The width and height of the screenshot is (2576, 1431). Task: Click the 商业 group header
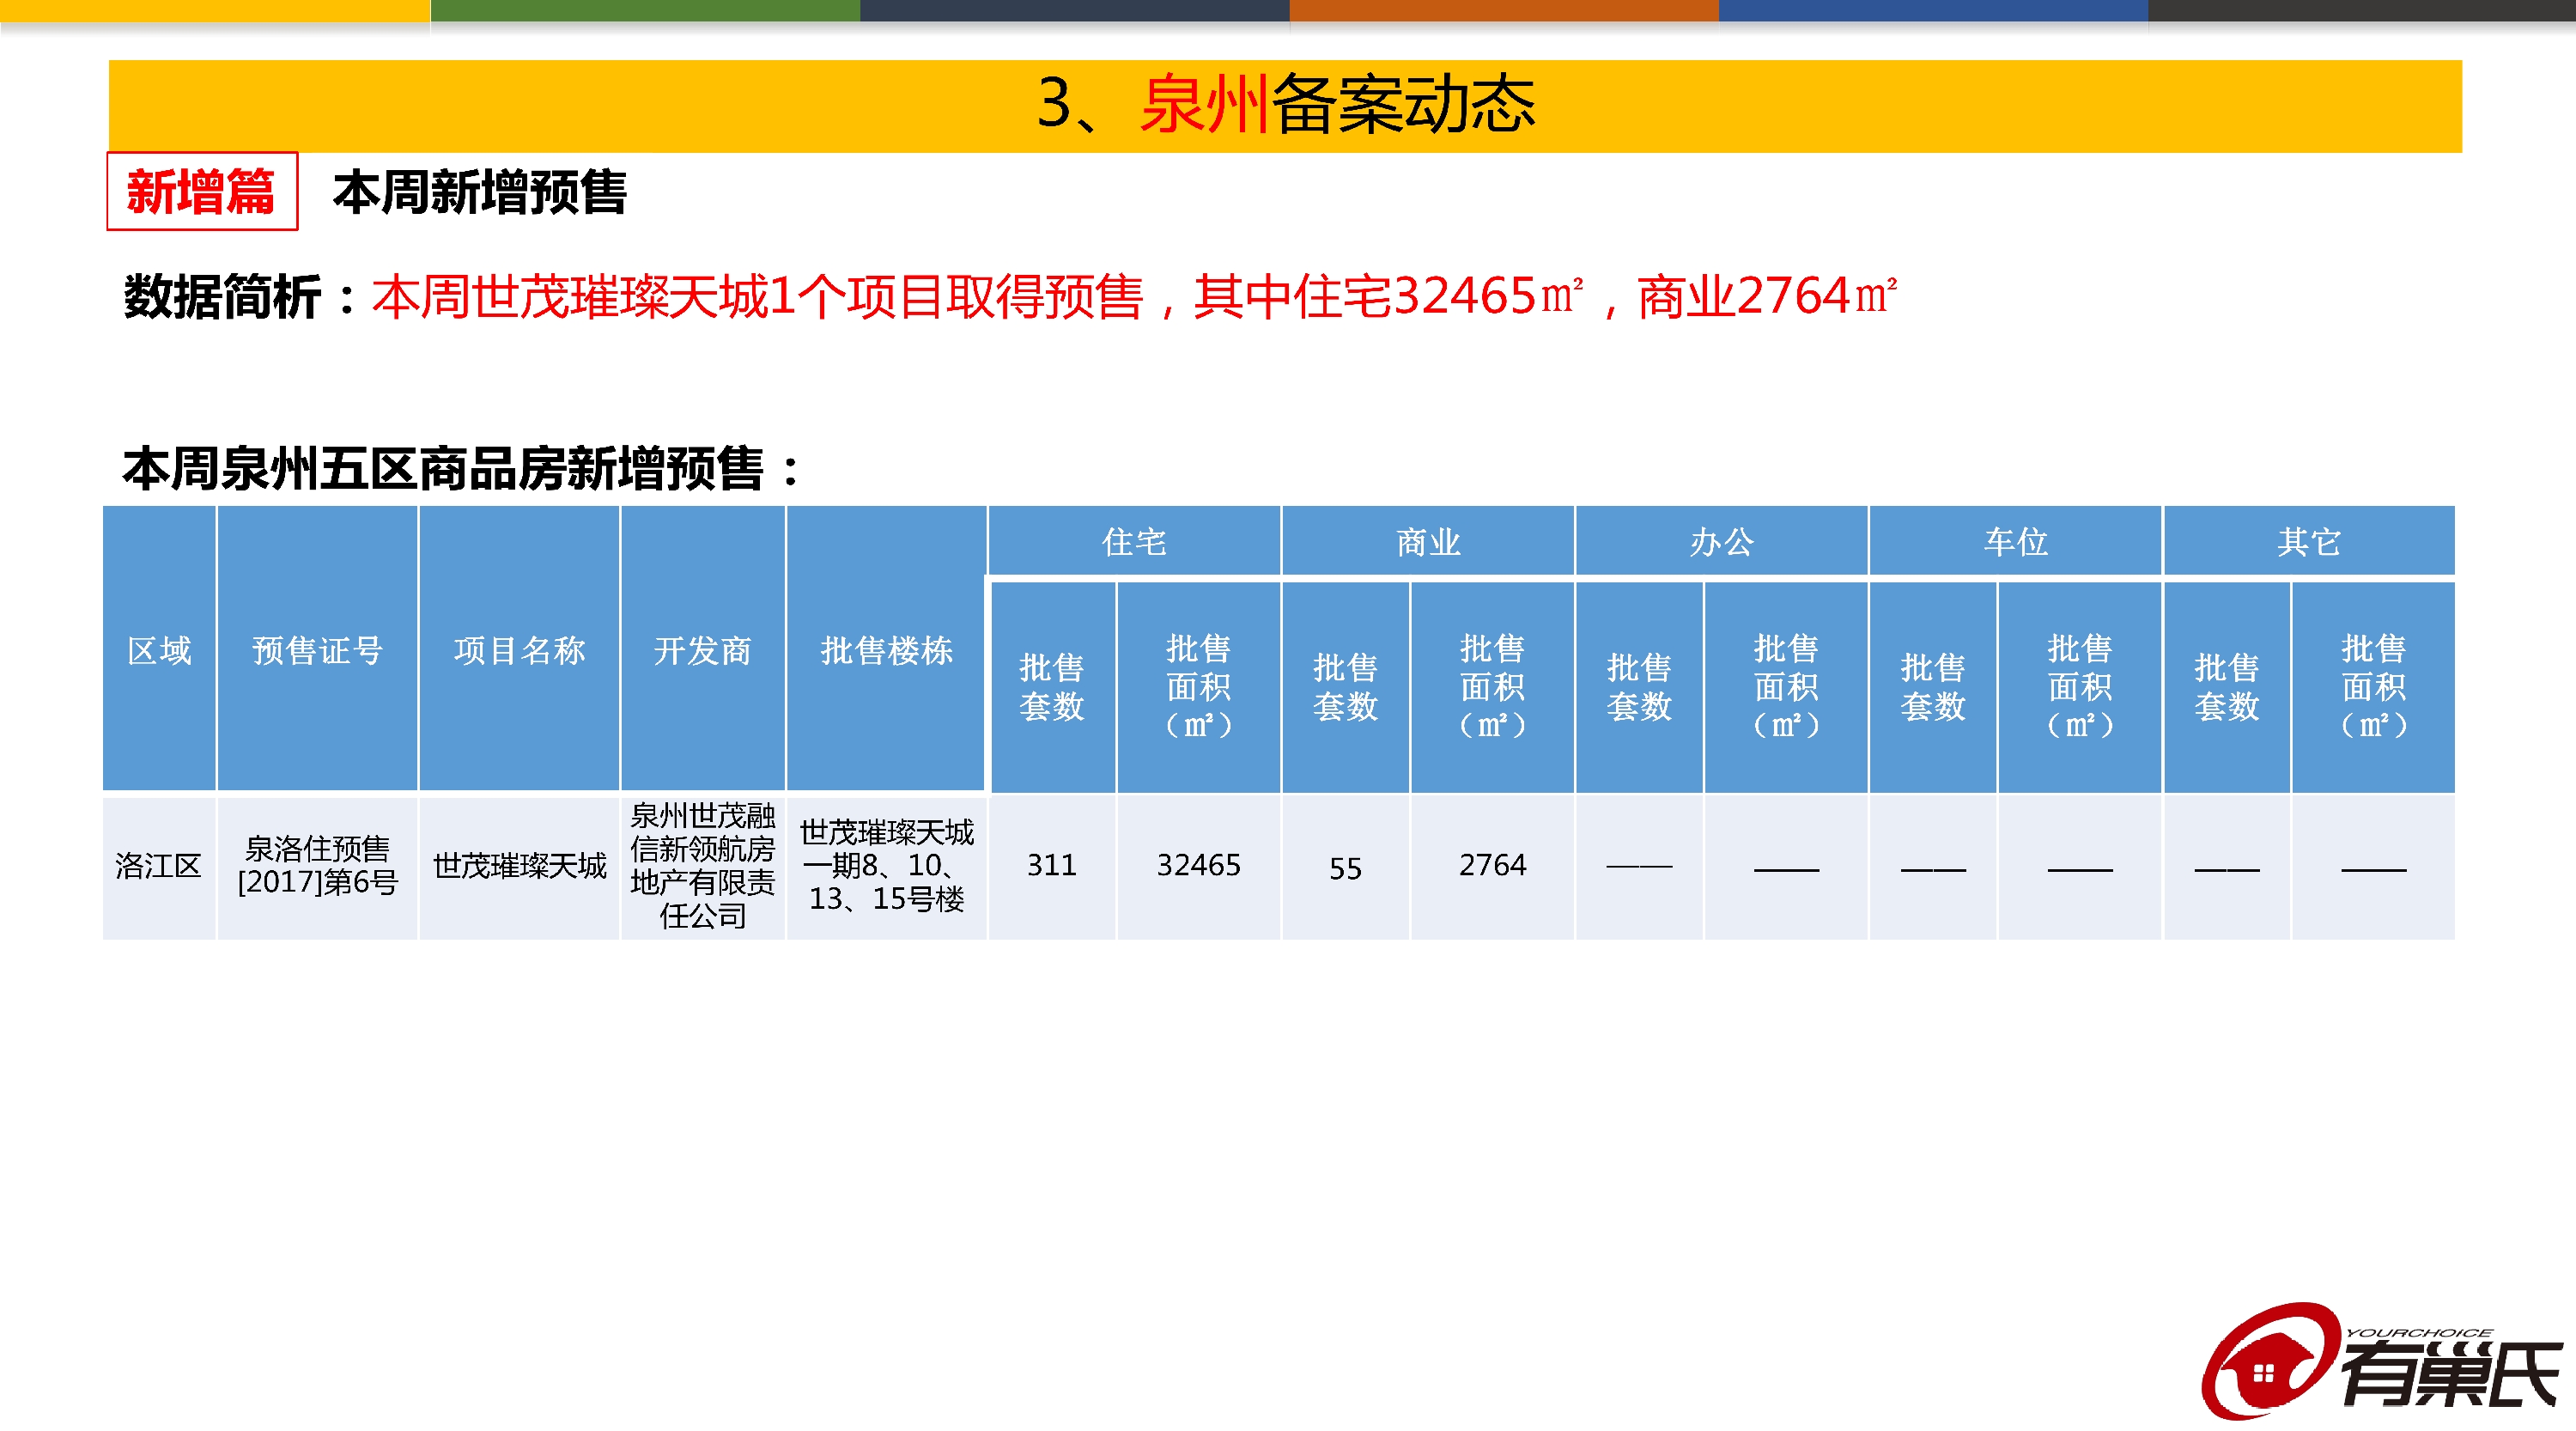click(x=1428, y=541)
